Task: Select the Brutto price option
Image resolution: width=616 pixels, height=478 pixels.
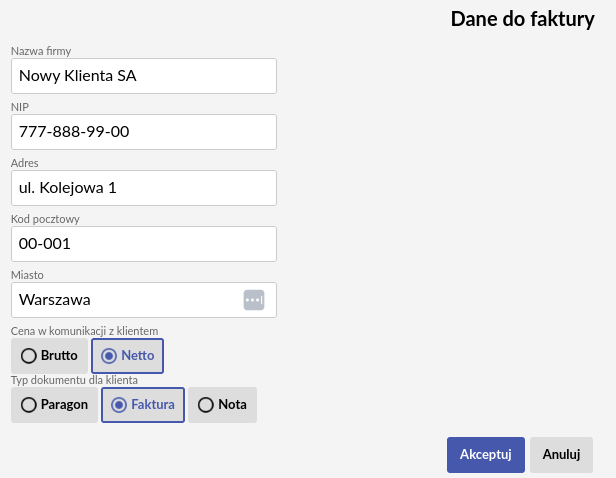Action: click(x=50, y=356)
